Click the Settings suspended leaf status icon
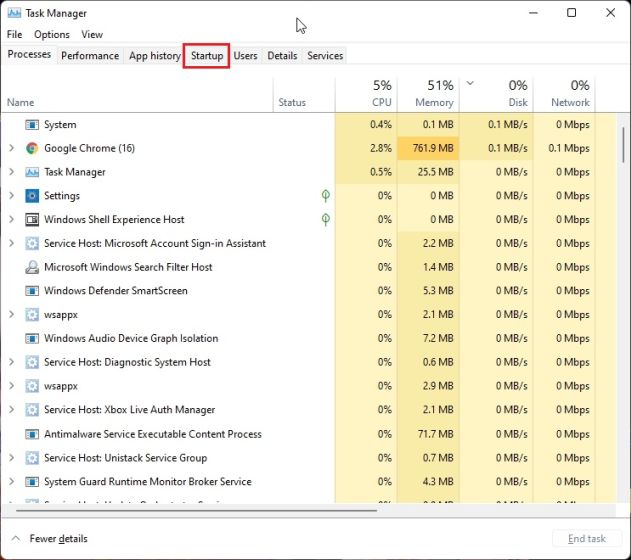The width and height of the screenshot is (631, 560). pyautogui.click(x=326, y=196)
